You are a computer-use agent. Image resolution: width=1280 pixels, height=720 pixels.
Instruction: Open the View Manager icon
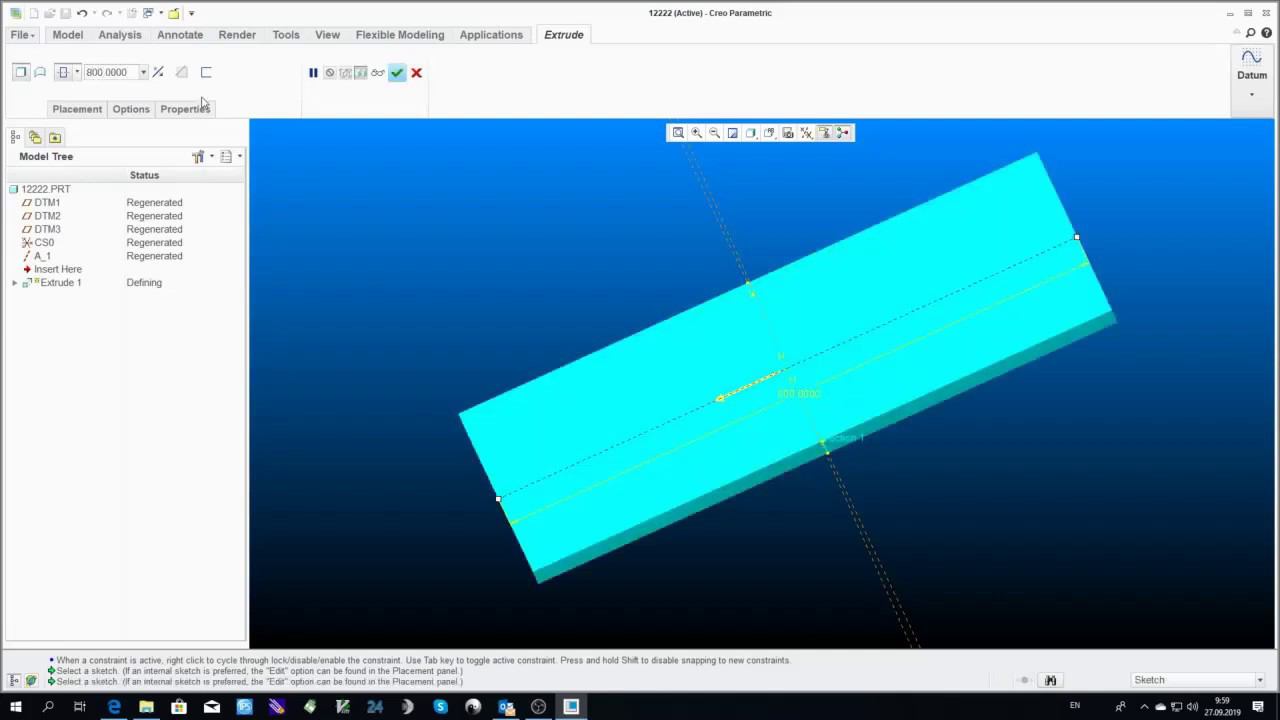click(x=788, y=133)
